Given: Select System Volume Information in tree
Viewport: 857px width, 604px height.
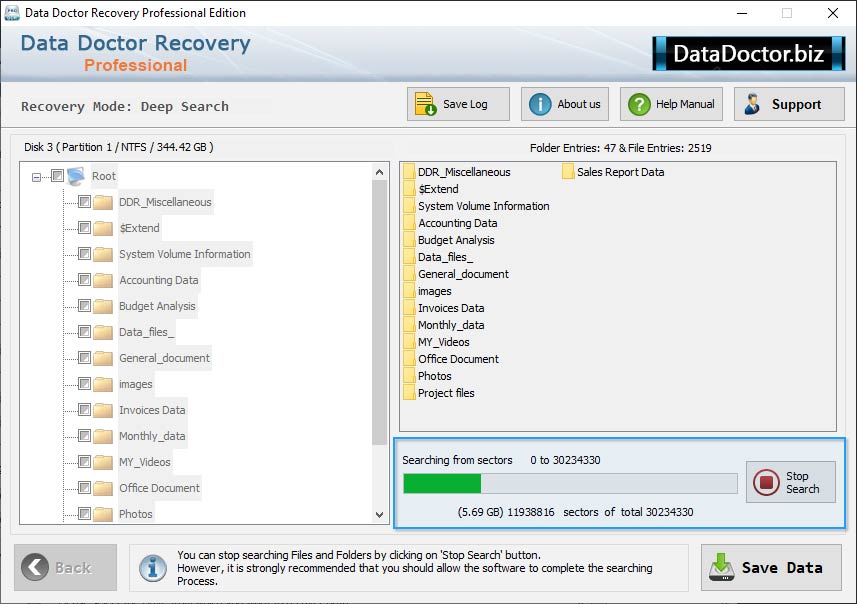Looking at the screenshot, I should (x=184, y=254).
